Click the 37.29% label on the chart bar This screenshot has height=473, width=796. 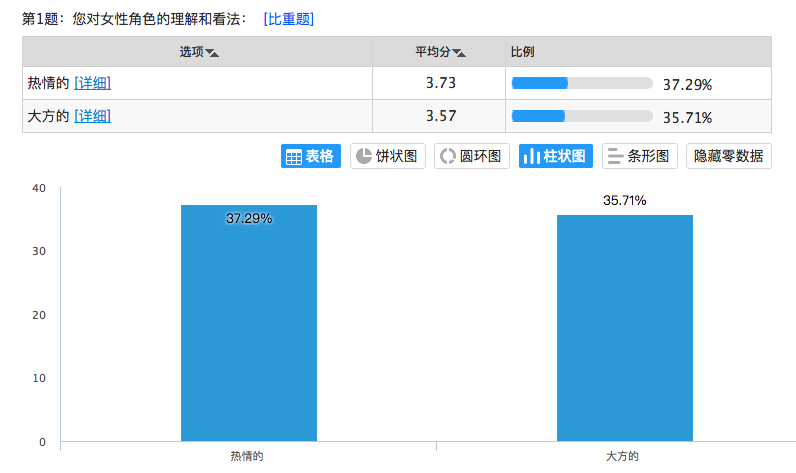pos(249,218)
